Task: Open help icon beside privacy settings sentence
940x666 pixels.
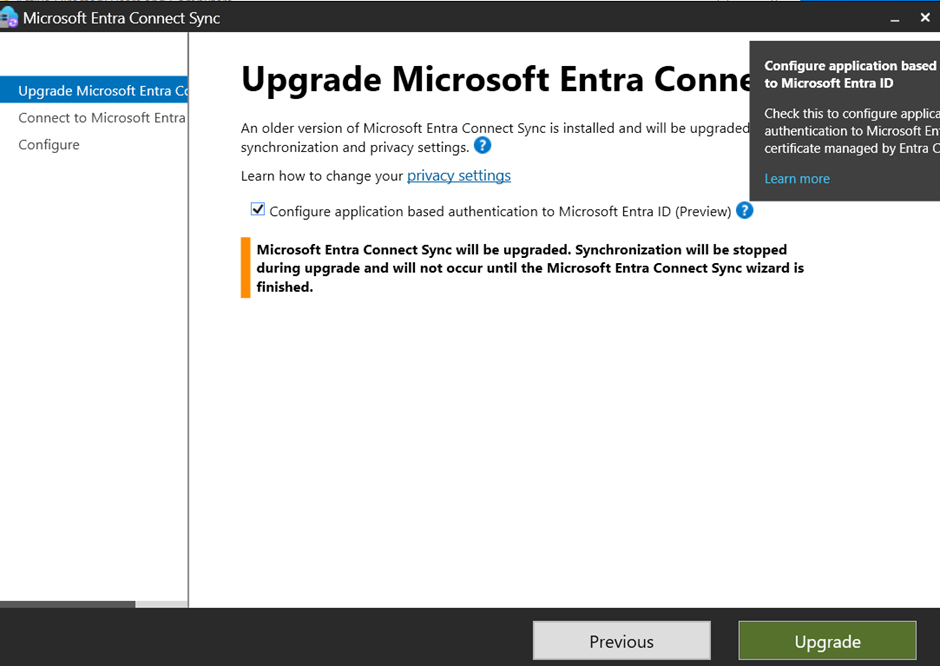Action: 482,145
